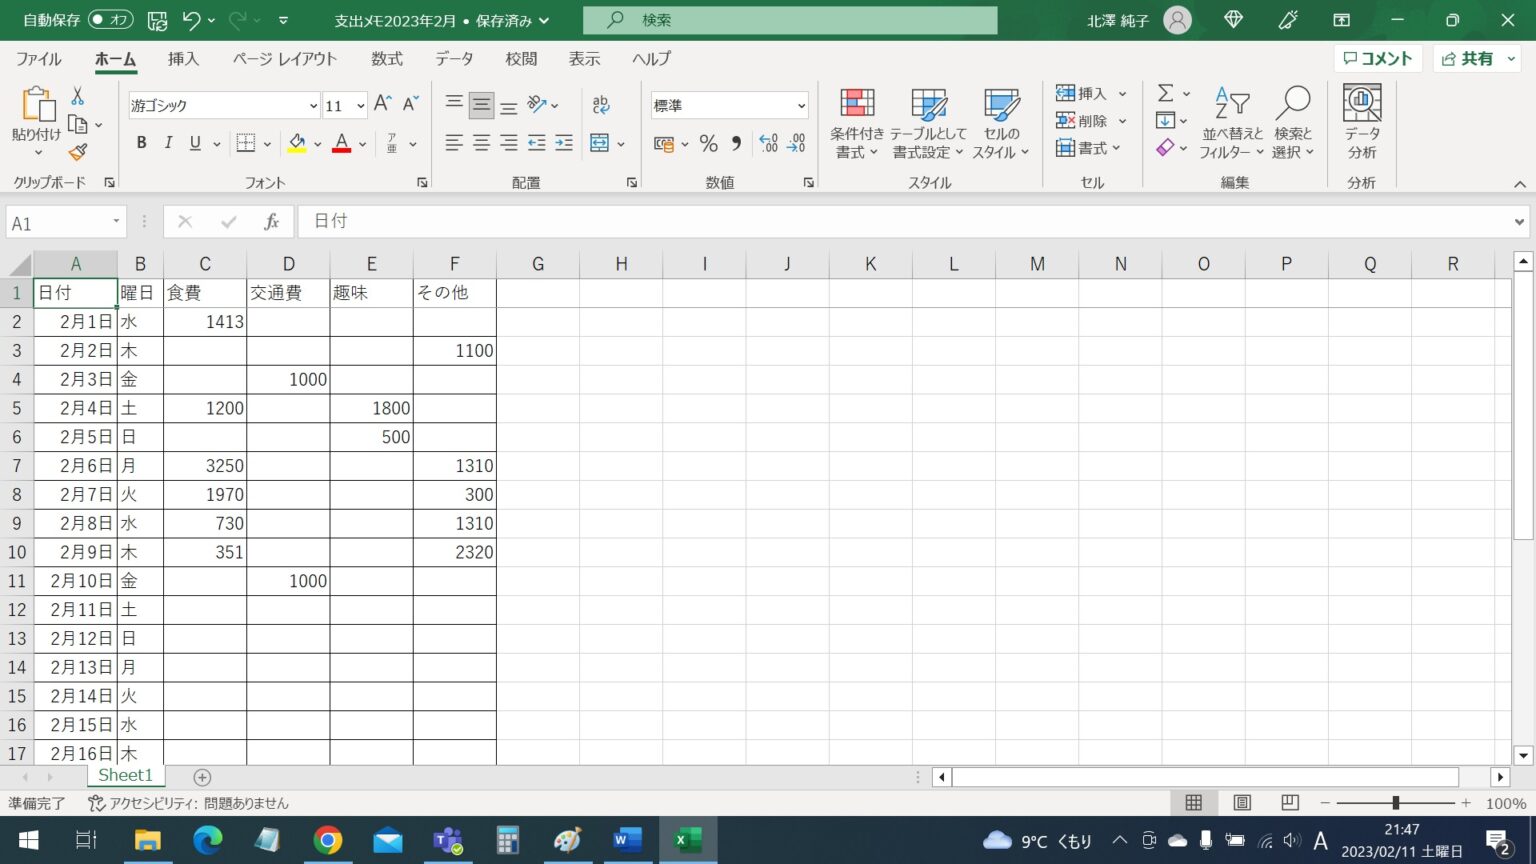Viewport: 1536px width, 864px height.
Task: Click the Insert Function fx icon
Action: [271, 222]
